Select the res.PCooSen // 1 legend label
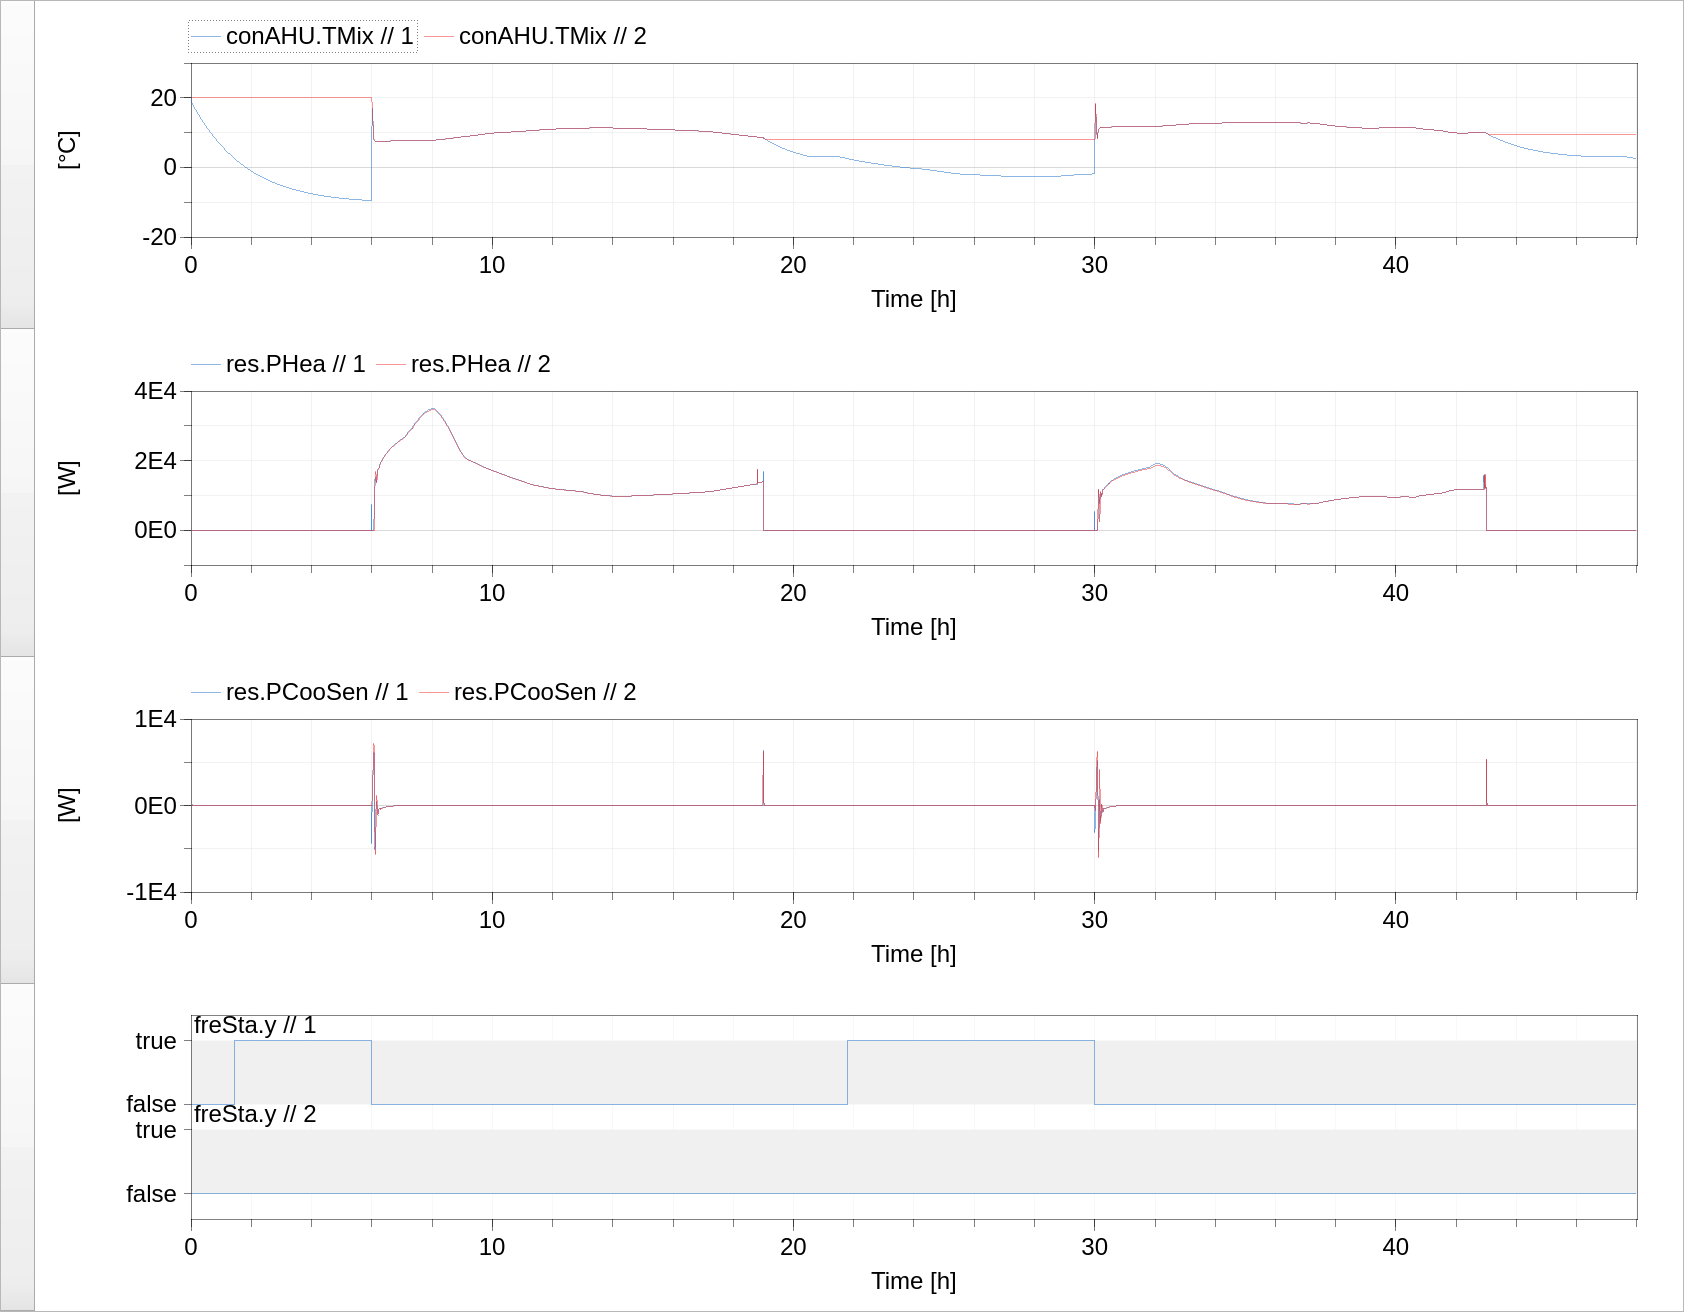The image size is (1684, 1312). pos(316,691)
